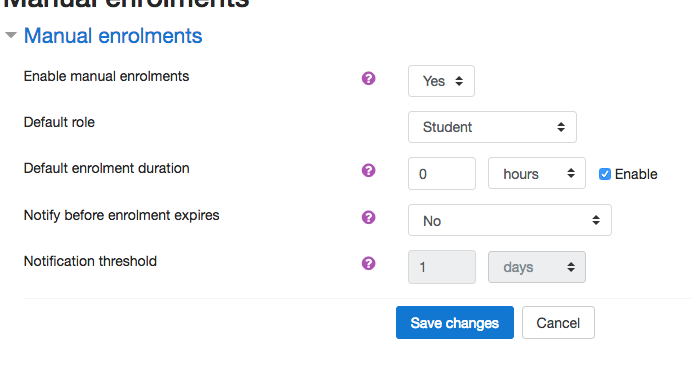Image resolution: width=691 pixels, height=383 pixels.
Task: Click the Notification threshold label text
Action: point(90,261)
